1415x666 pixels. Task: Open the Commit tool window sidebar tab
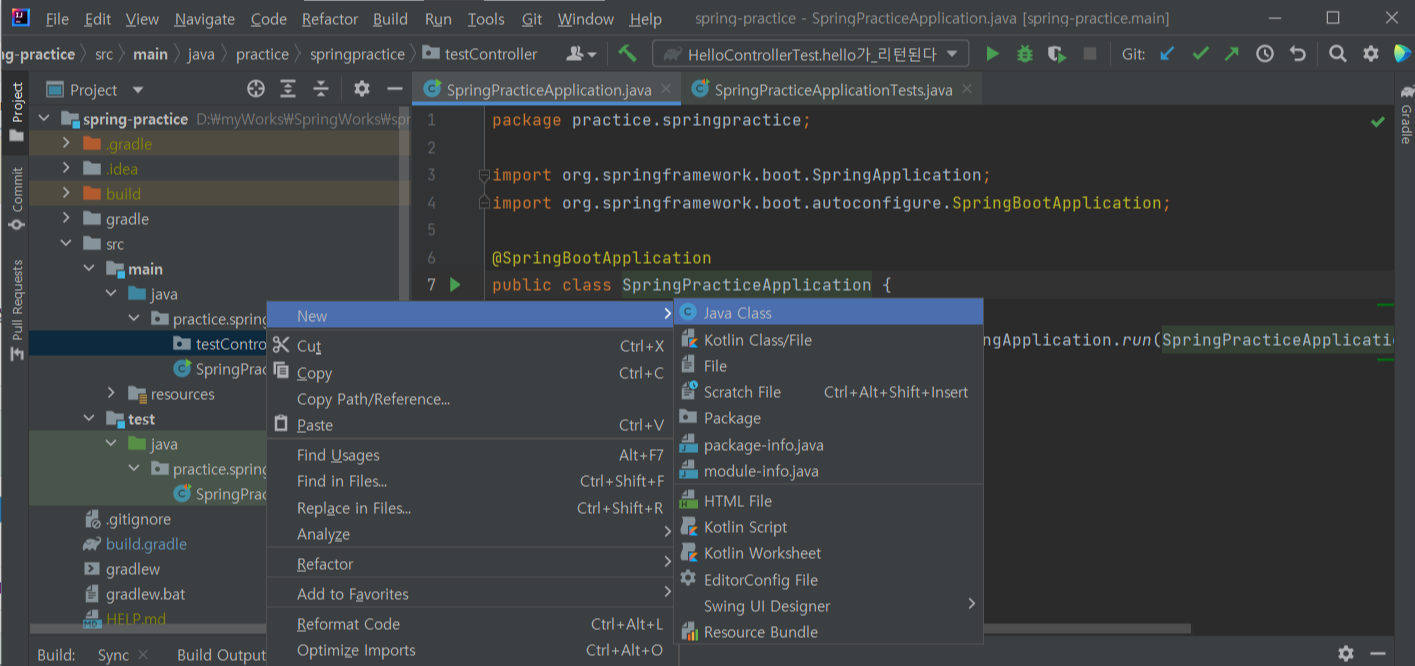coord(16,200)
